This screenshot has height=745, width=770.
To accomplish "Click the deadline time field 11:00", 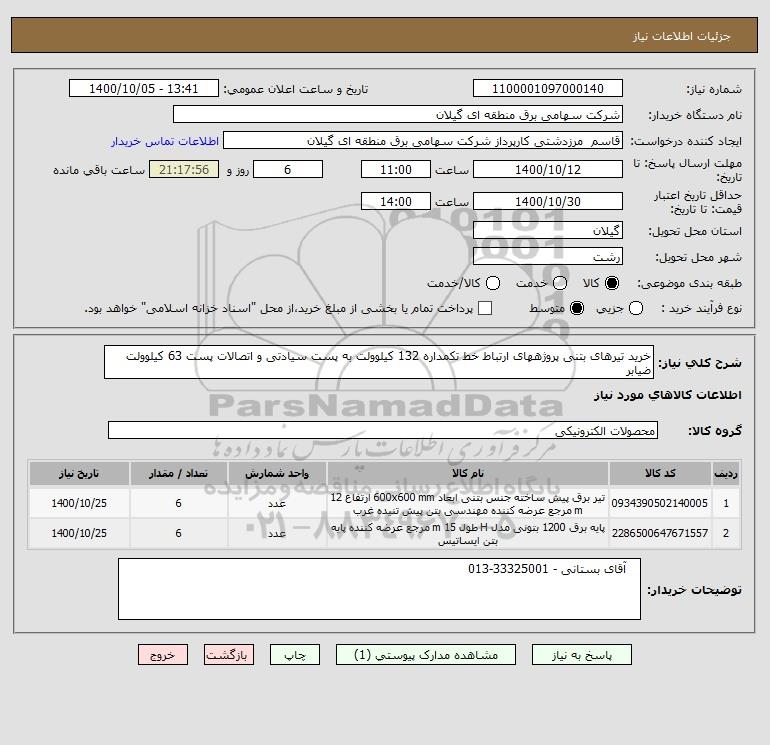I will pyautogui.click(x=396, y=169).
